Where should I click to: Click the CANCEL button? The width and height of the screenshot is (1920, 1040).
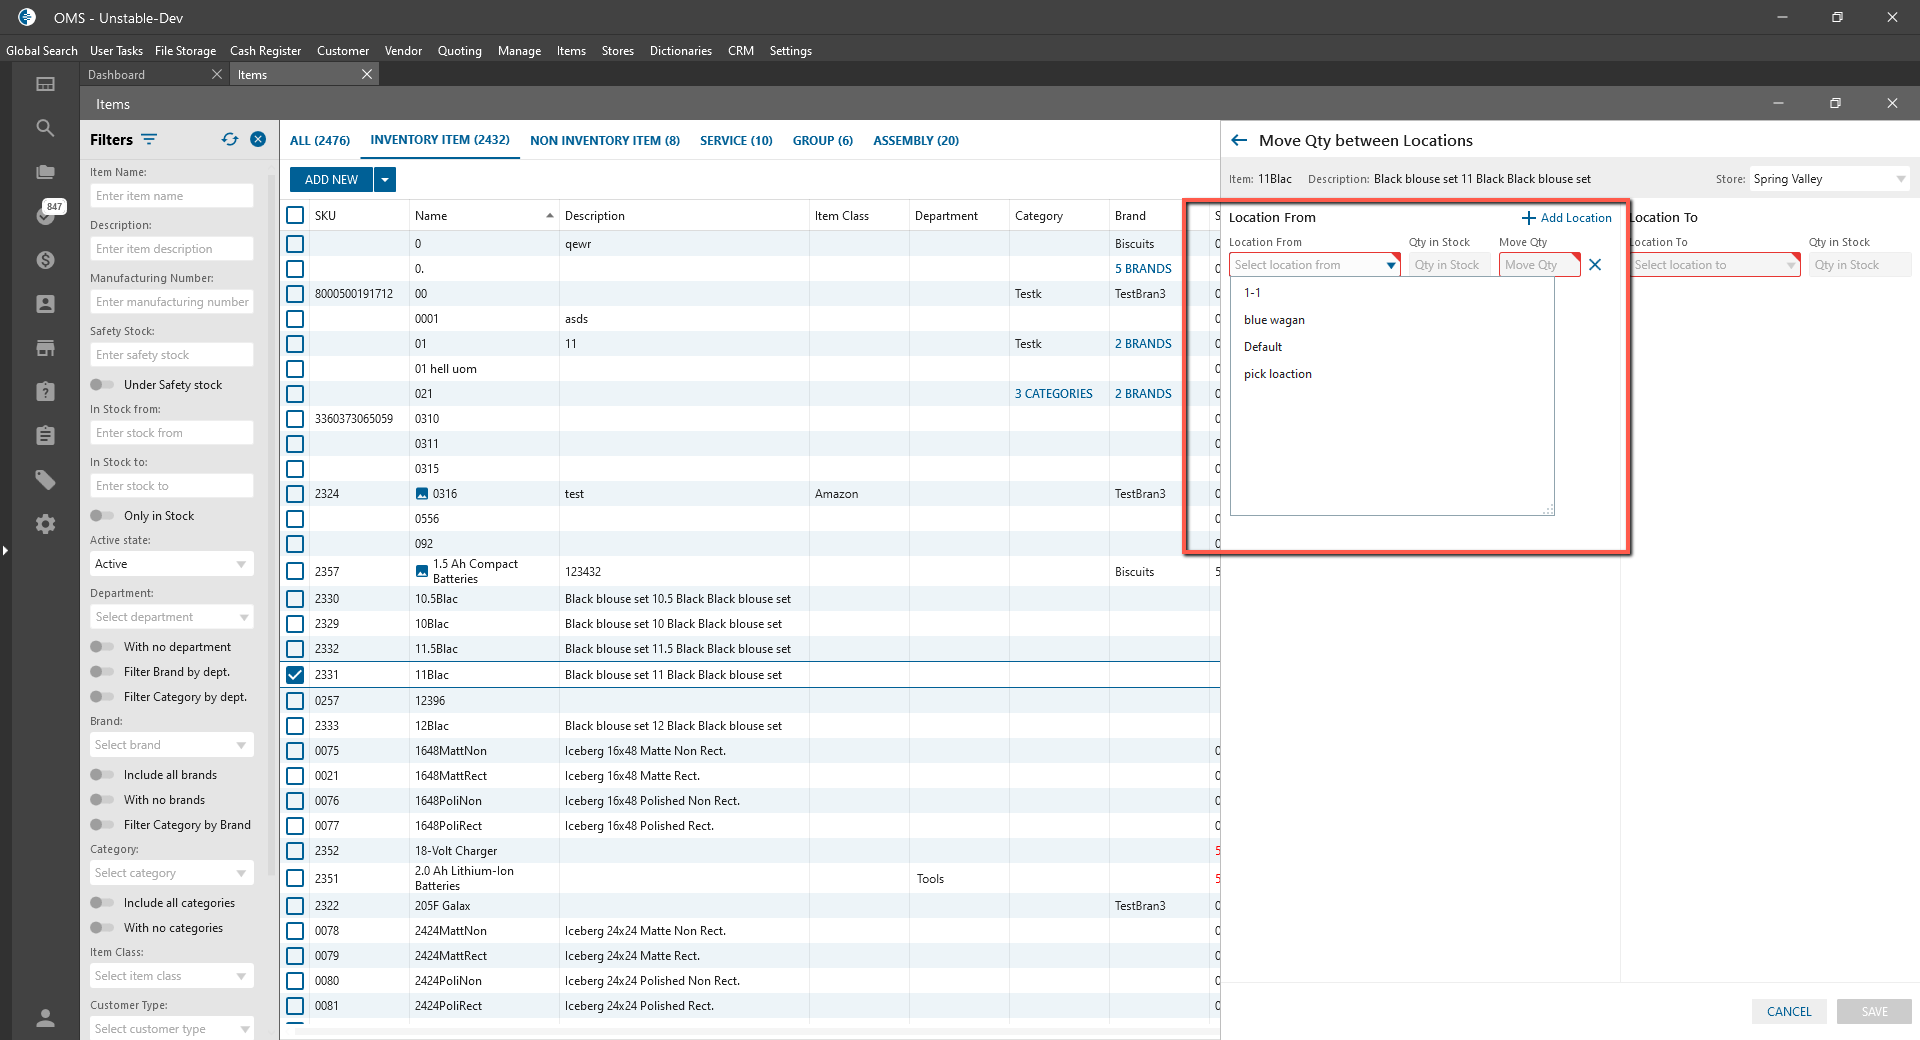click(x=1788, y=1011)
